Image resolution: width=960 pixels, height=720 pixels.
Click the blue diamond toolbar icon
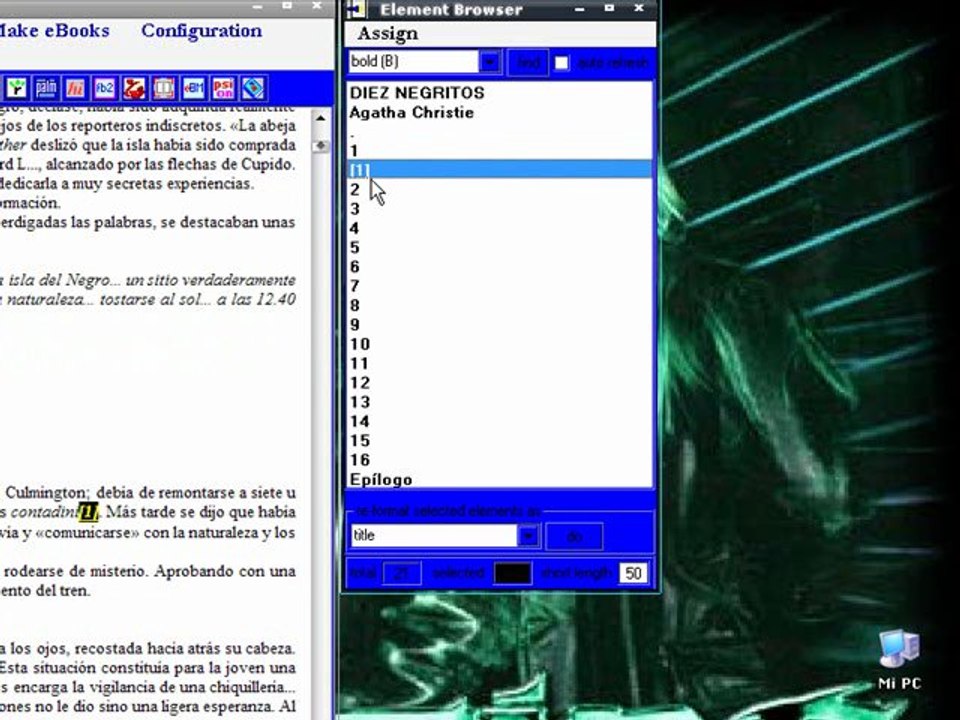(253, 89)
